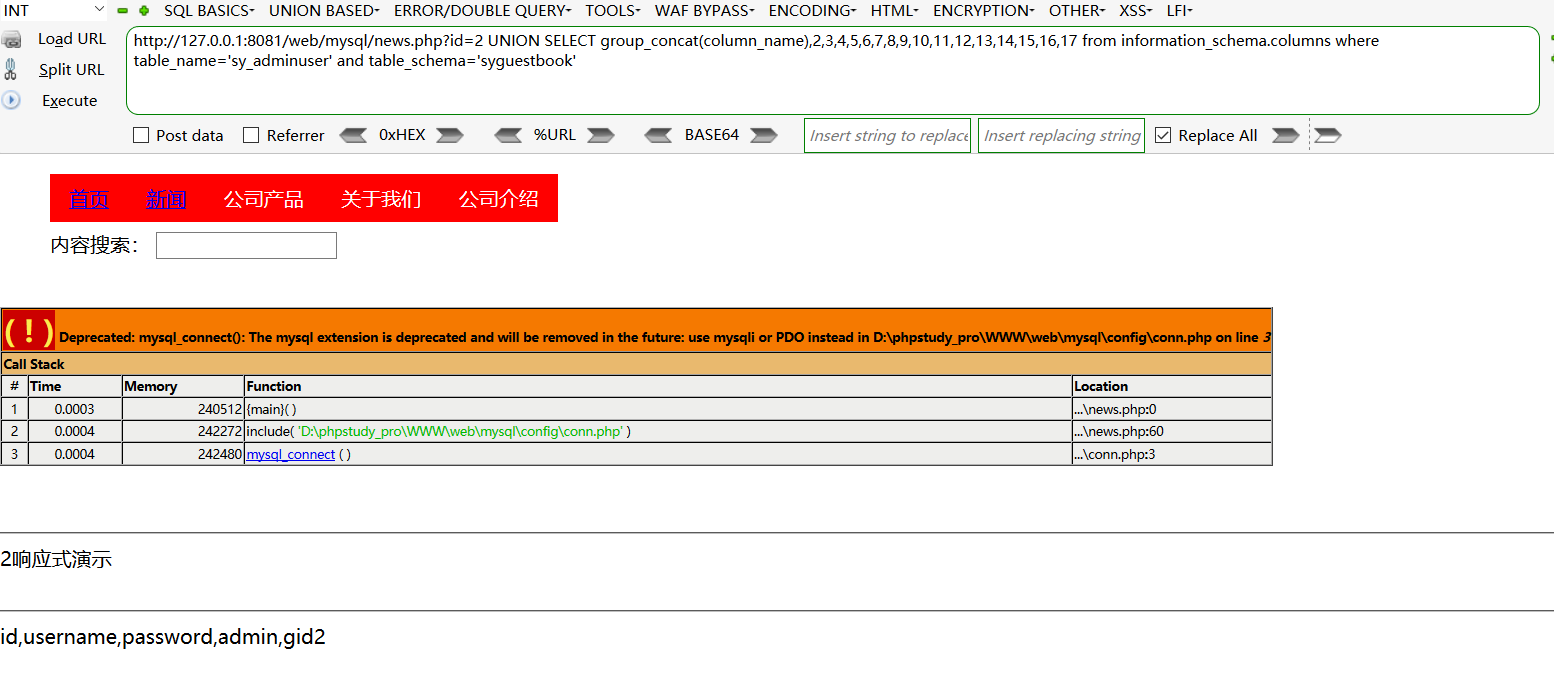Click the left arrow before %URL

pos(508,135)
